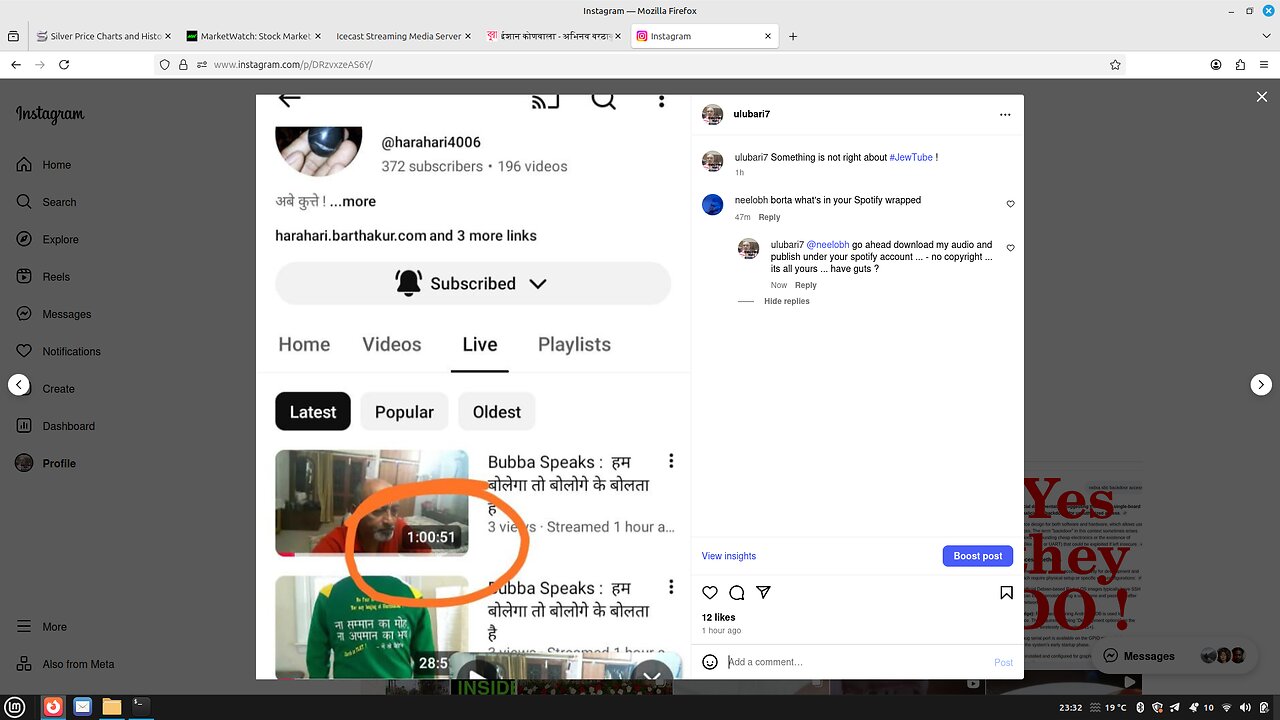The image size is (1280, 720).
Task: Click Create in Instagram sidebar
Action: click(45, 389)
